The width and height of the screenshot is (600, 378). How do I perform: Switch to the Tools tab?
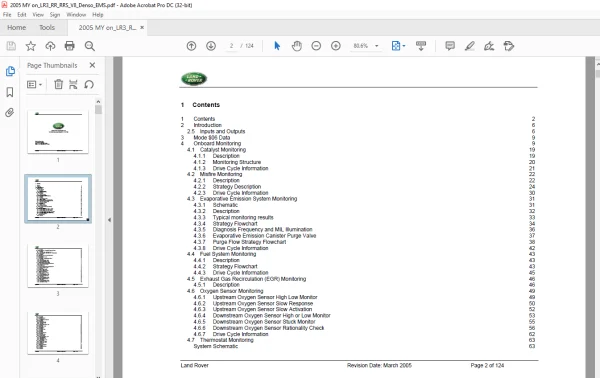click(47, 28)
